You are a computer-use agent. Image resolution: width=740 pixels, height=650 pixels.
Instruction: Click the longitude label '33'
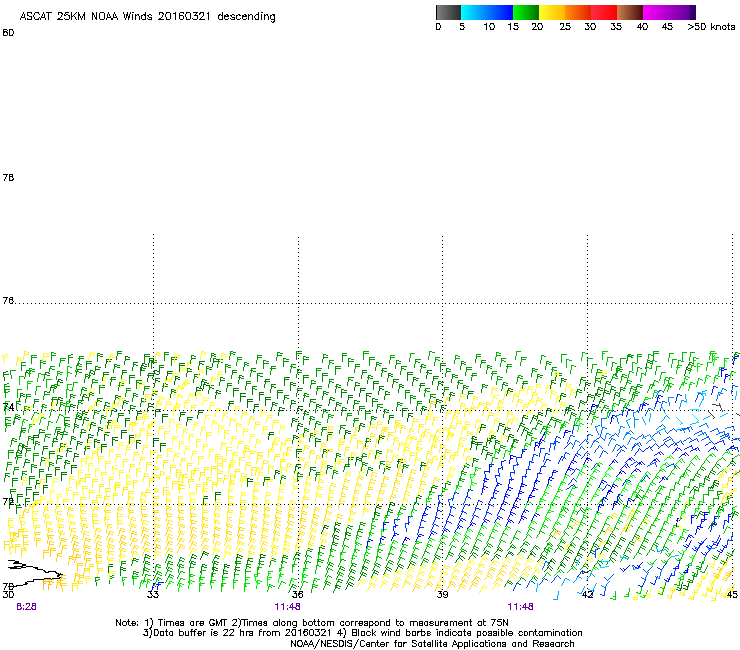tap(153, 594)
